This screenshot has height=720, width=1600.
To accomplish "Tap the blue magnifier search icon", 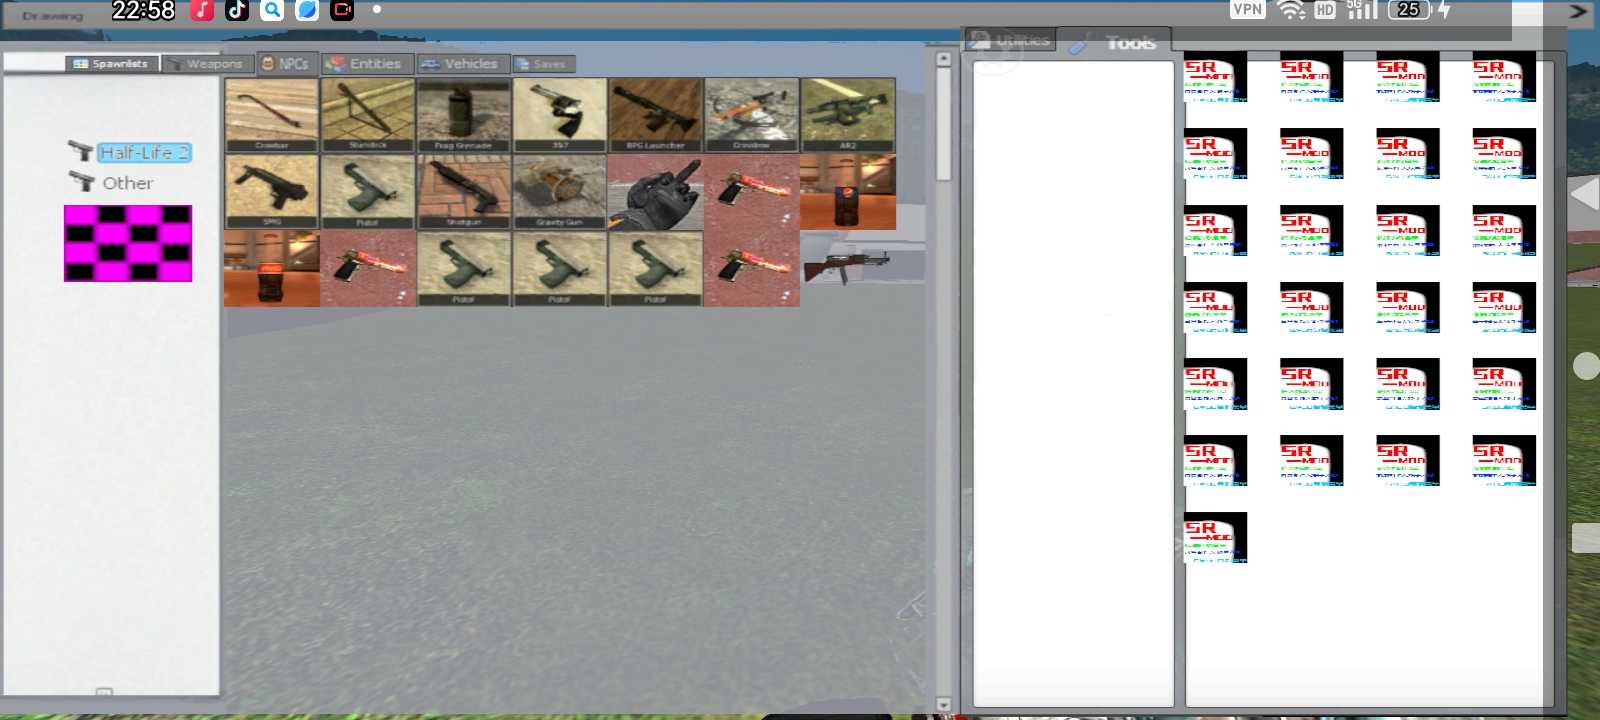I will 272,11.
